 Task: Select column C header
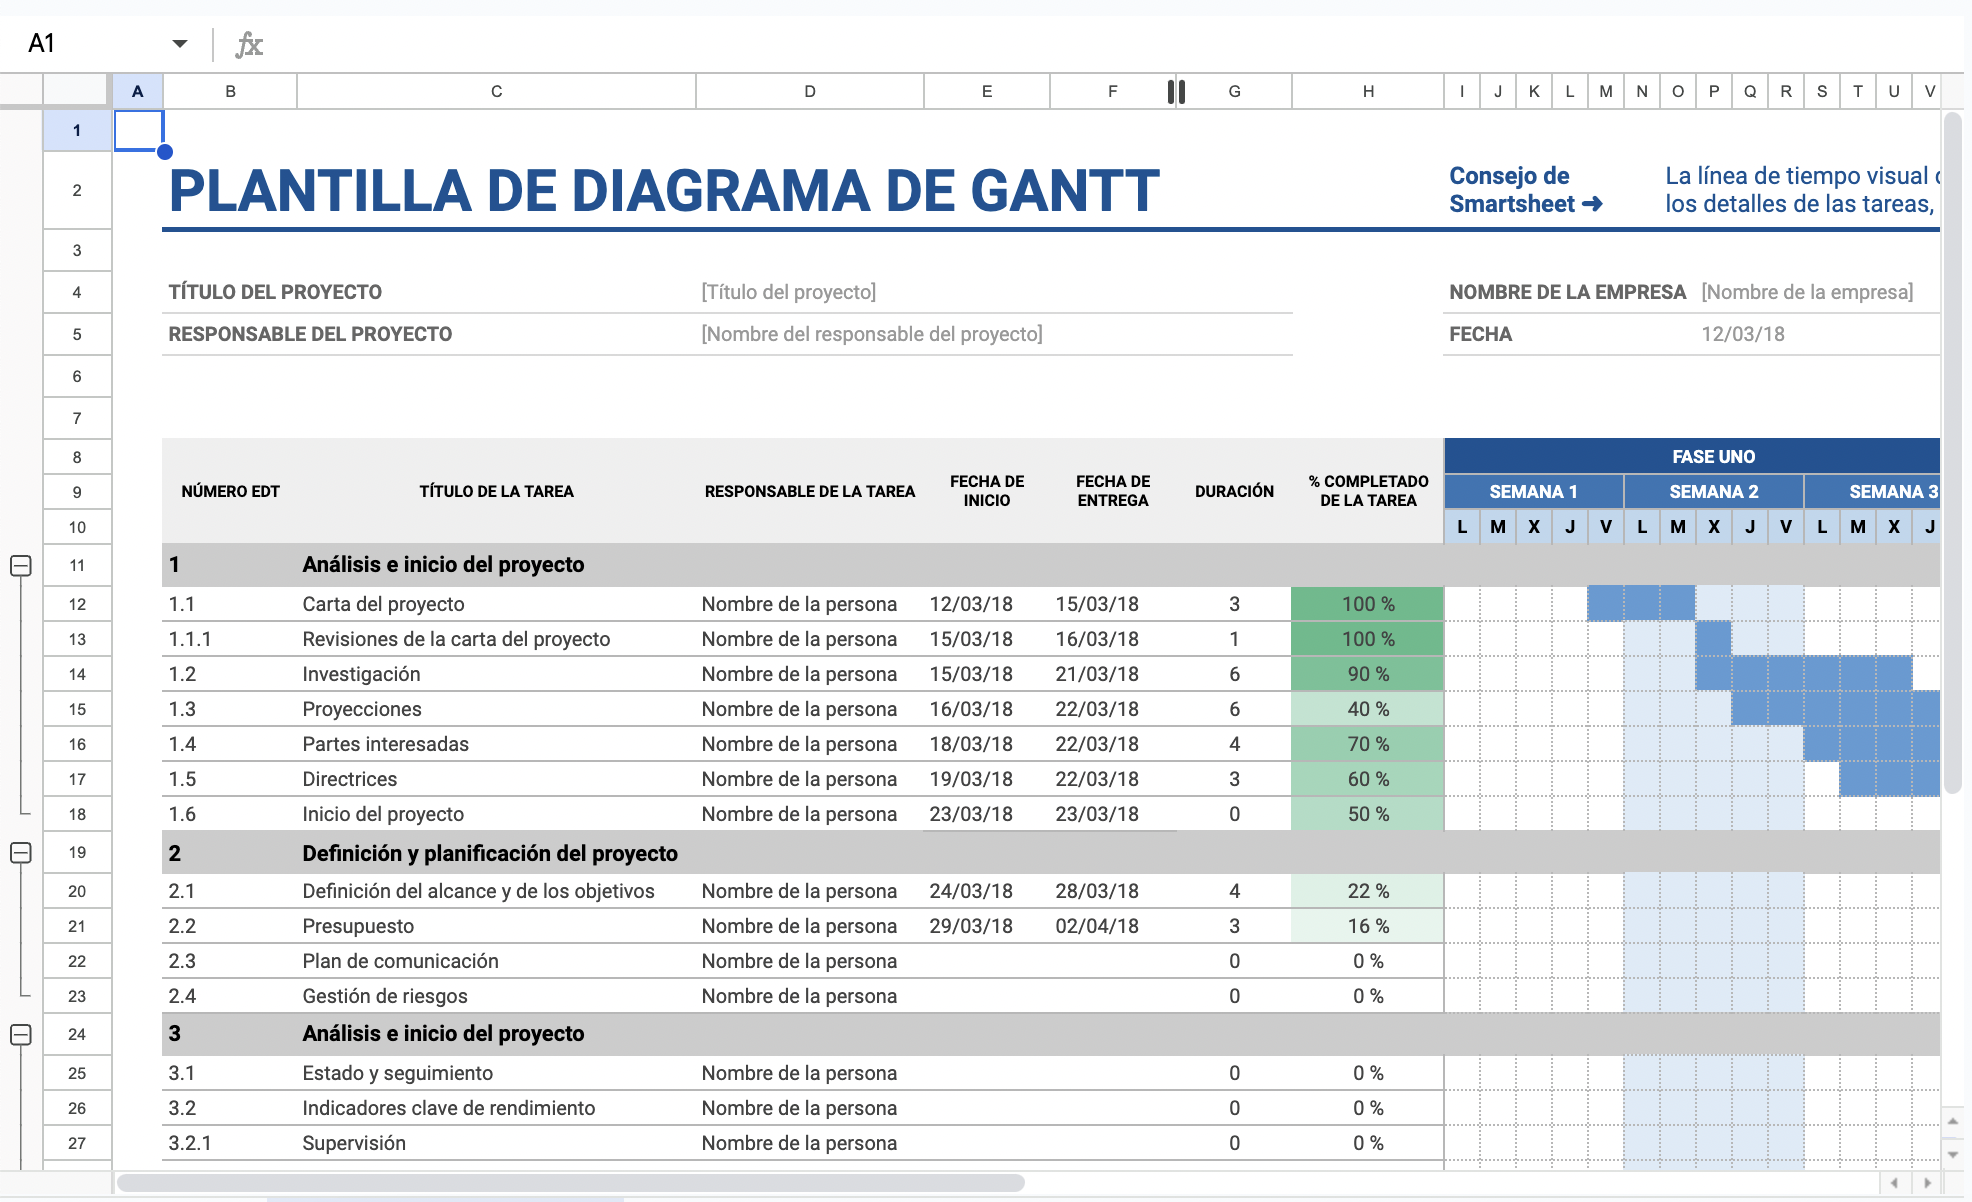[x=496, y=92]
